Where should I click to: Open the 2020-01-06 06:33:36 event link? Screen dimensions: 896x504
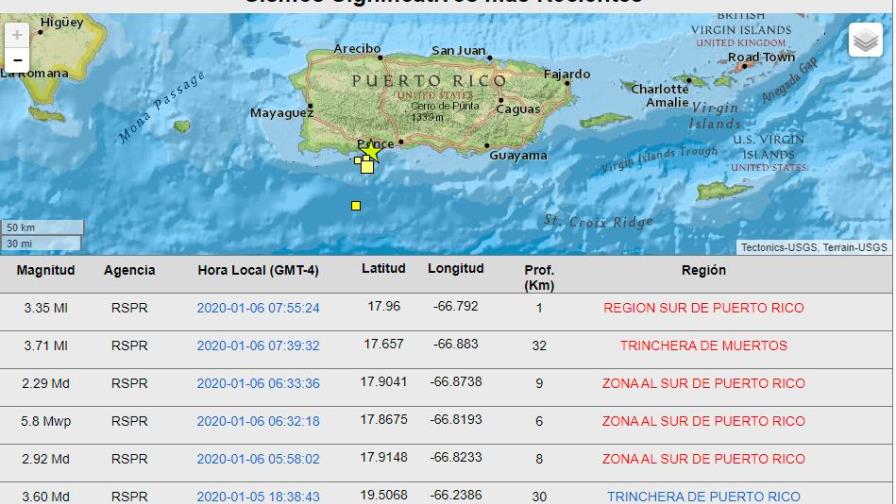[x=258, y=383]
